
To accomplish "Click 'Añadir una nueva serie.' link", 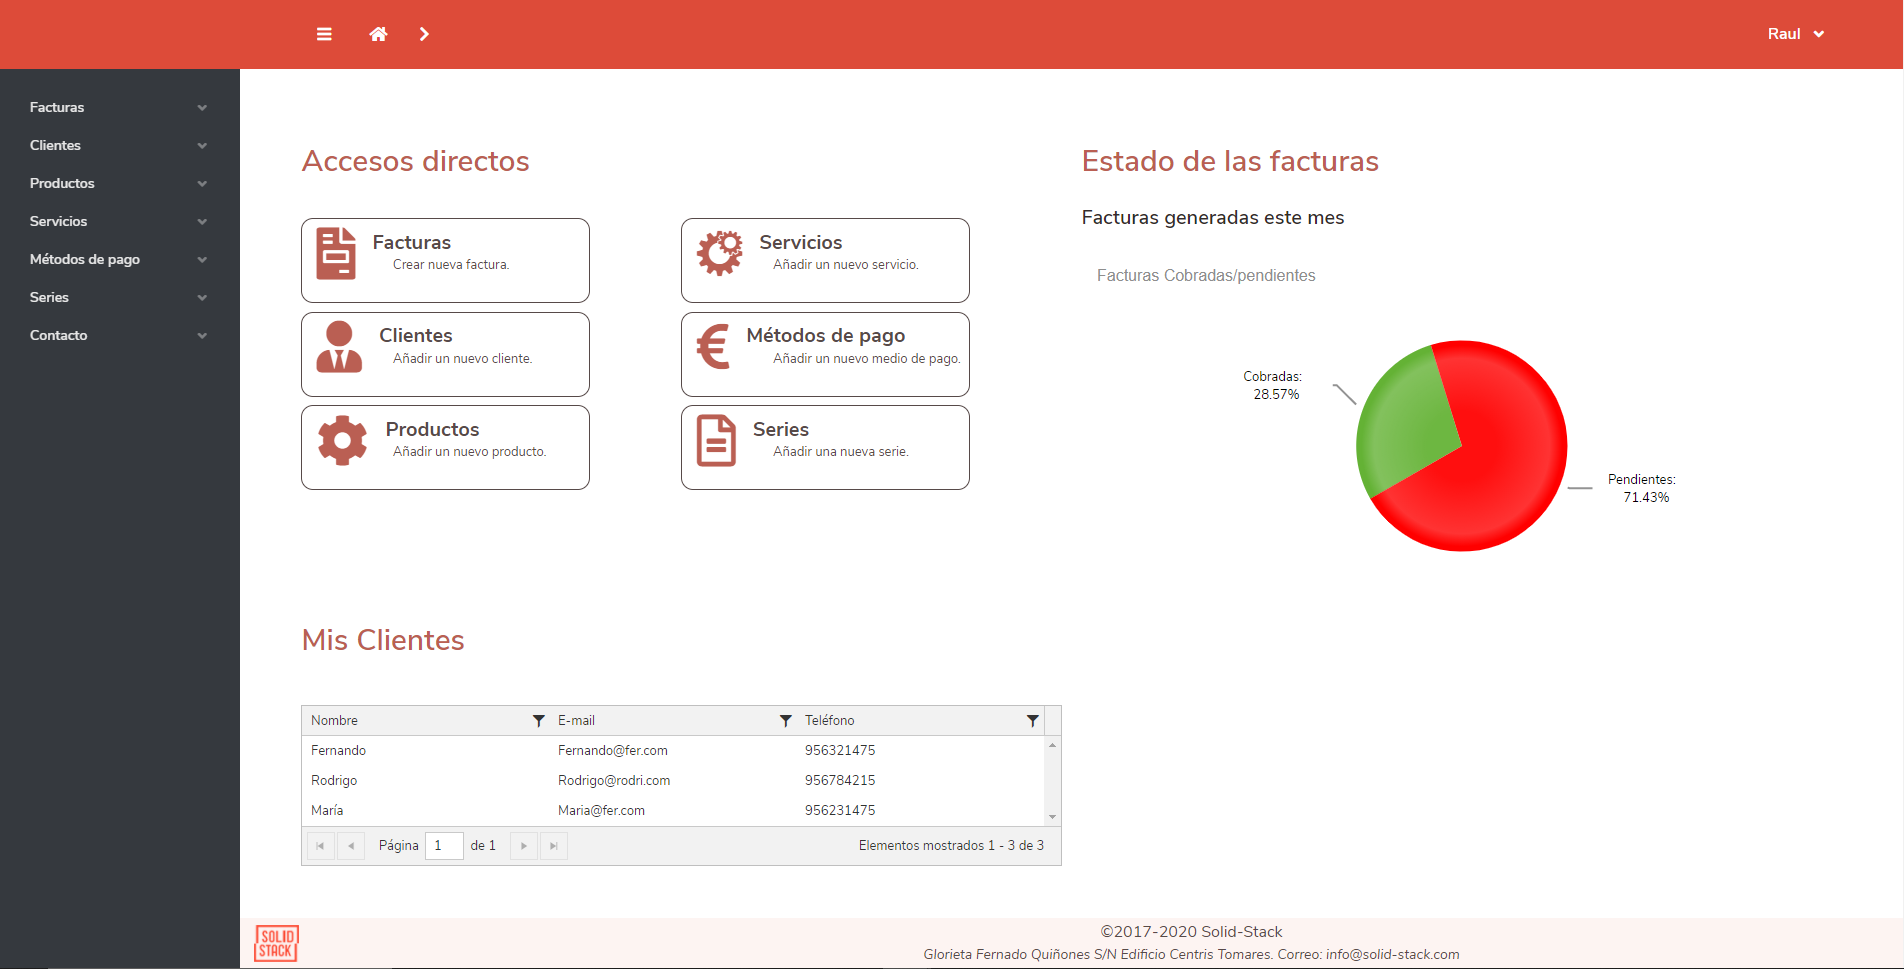I will coord(840,451).
